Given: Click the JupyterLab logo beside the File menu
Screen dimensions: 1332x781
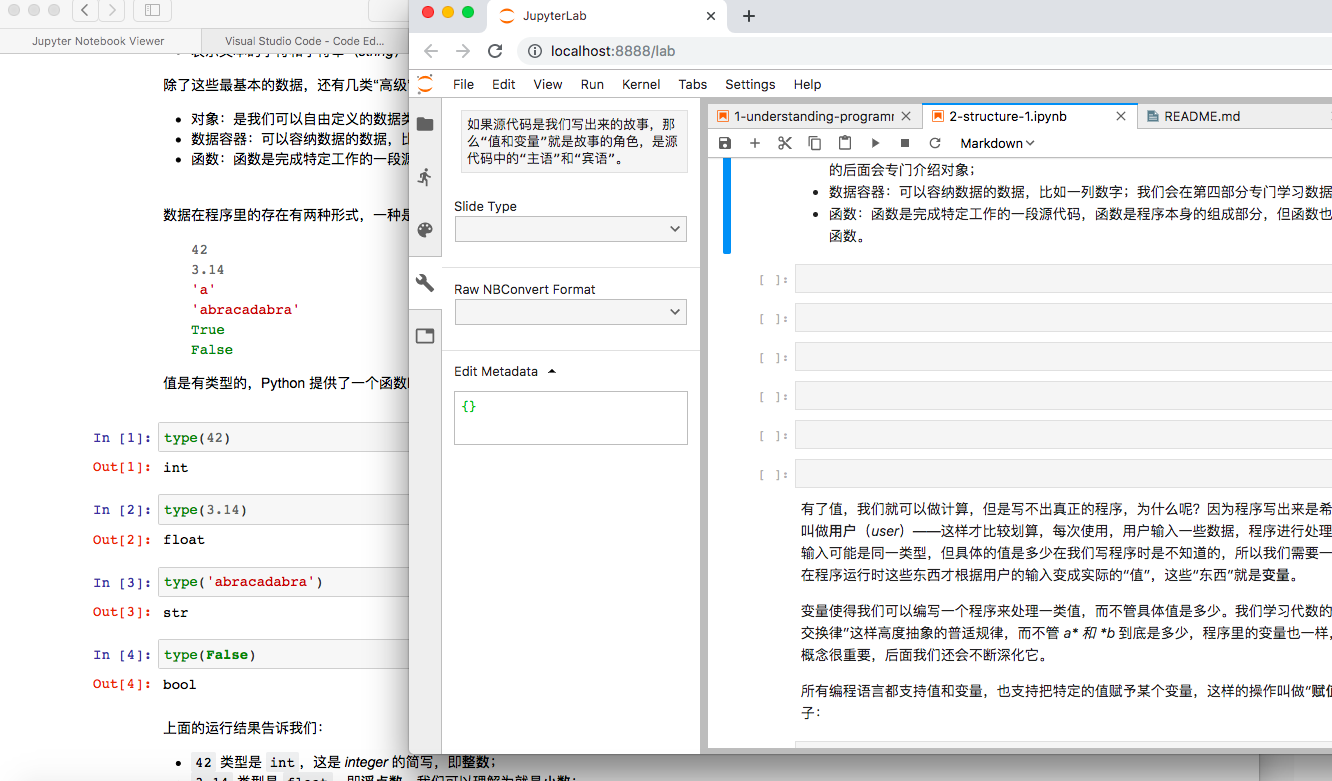Looking at the screenshot, I should click(x=426, y=84).
